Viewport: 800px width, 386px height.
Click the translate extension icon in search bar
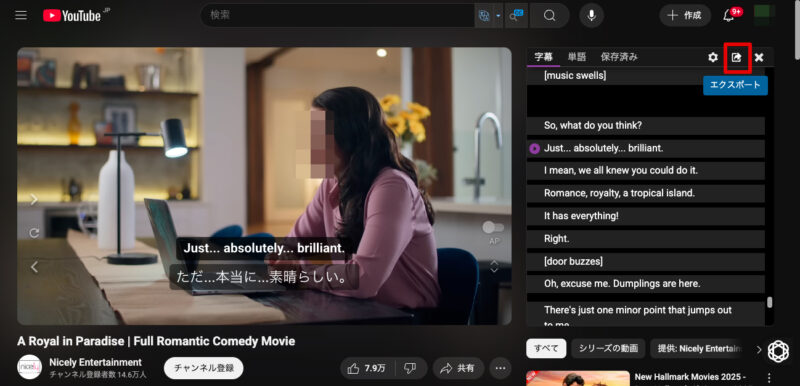pos(484,16)
